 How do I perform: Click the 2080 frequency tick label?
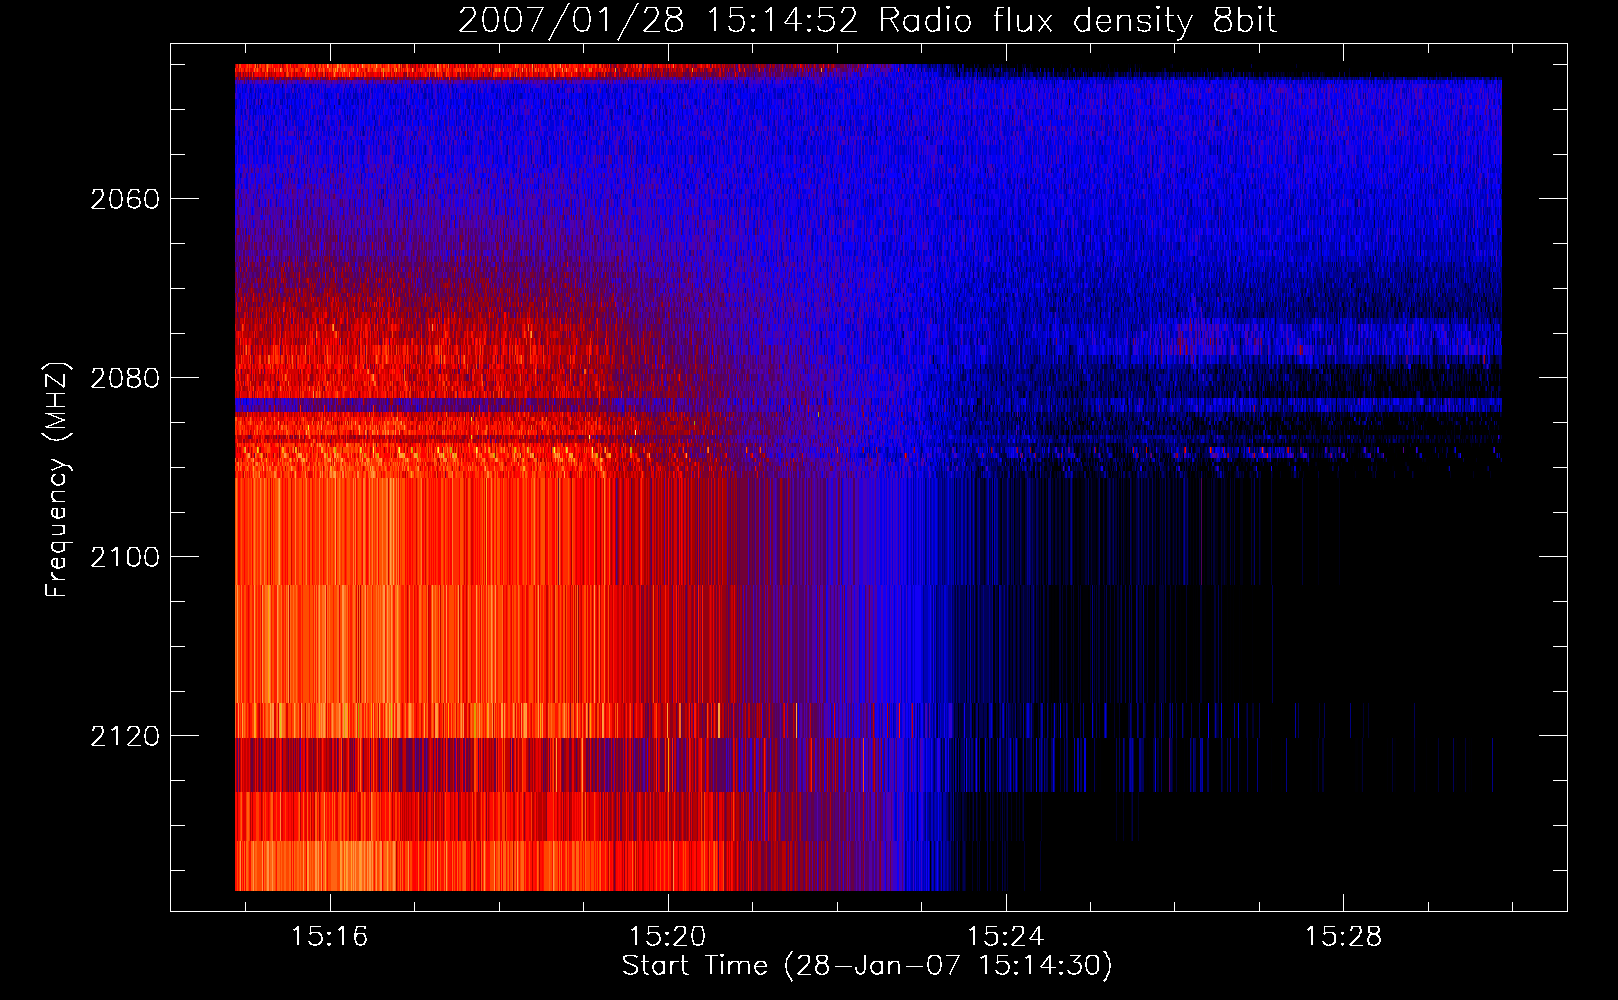125,378
